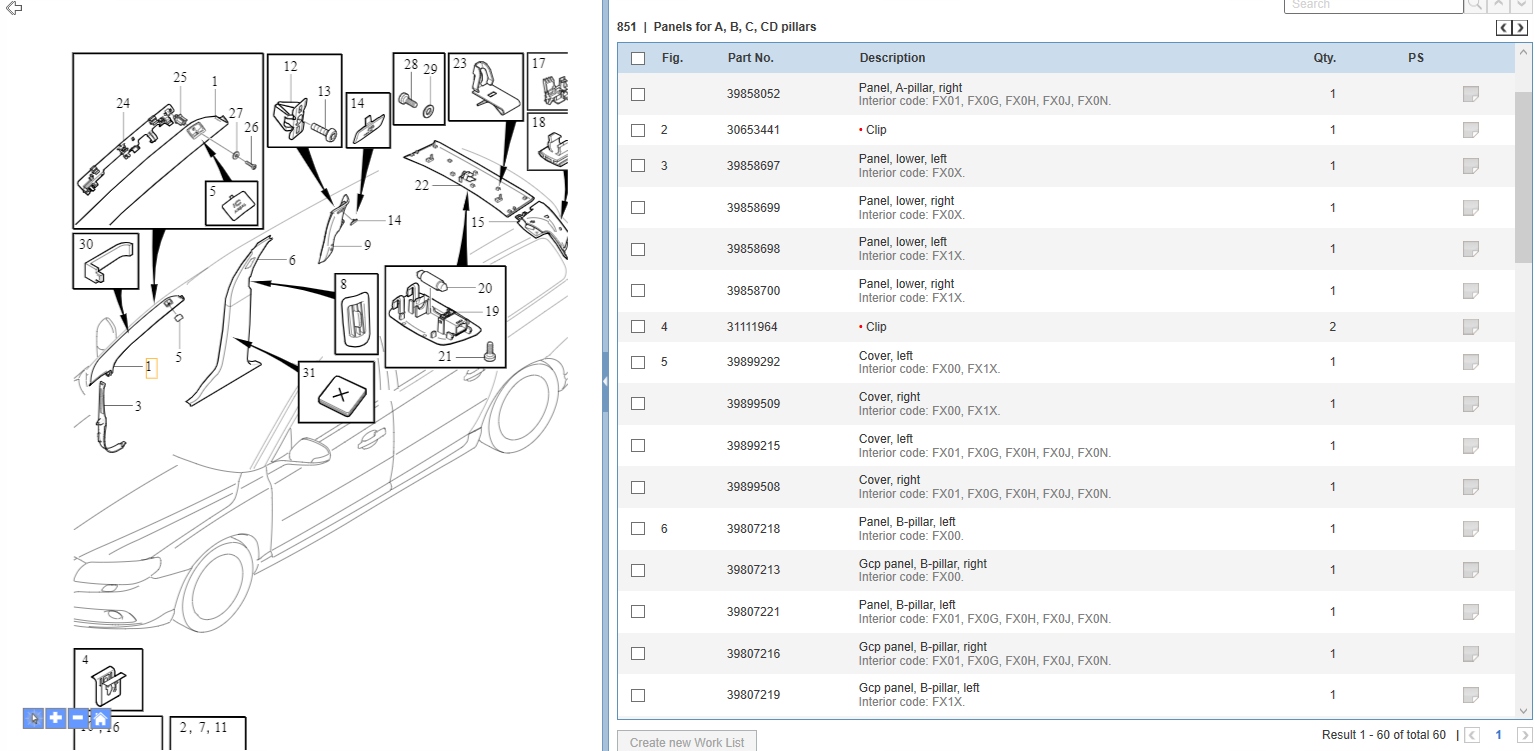
Task: Open note icon for part 30653441
Action: click(x=1470, y=130)
